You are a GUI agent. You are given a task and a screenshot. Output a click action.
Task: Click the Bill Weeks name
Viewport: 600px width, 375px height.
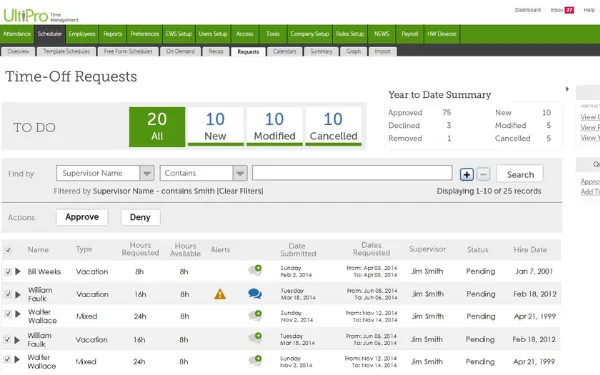coord(44,271)
